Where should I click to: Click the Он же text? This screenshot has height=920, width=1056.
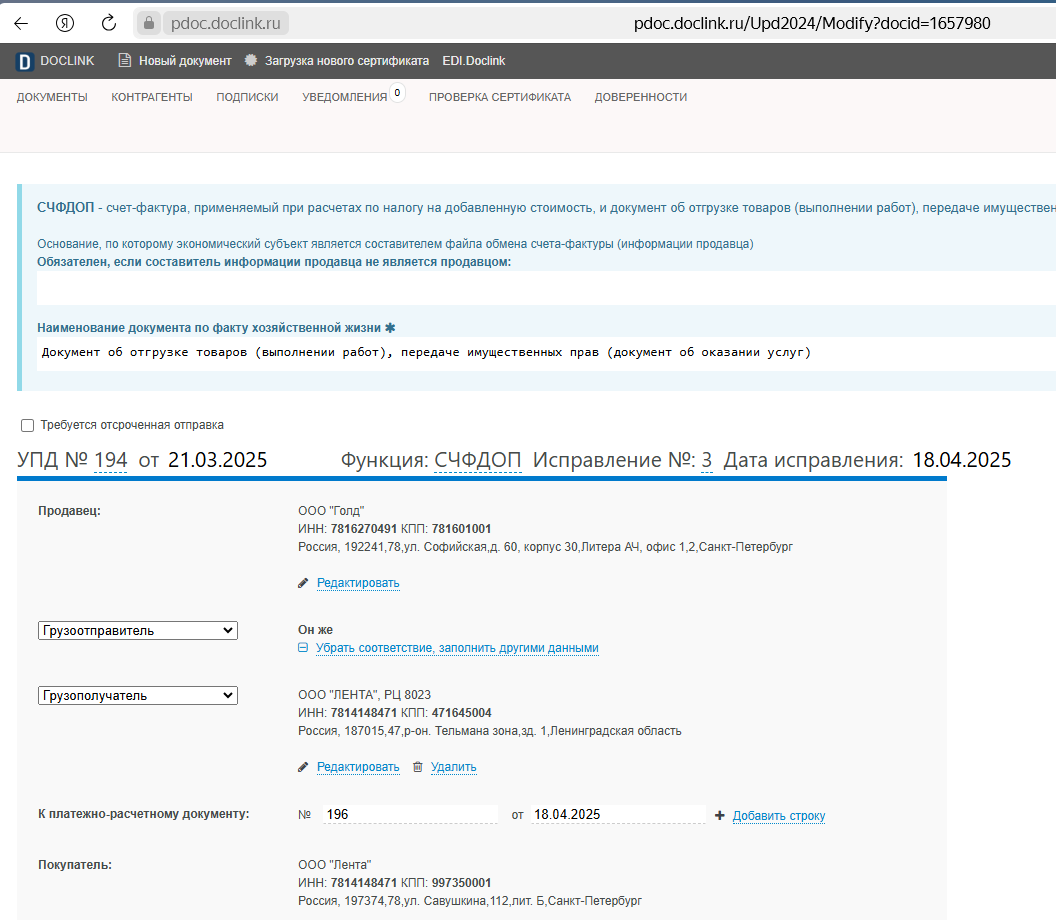click(x=315, y=630)
